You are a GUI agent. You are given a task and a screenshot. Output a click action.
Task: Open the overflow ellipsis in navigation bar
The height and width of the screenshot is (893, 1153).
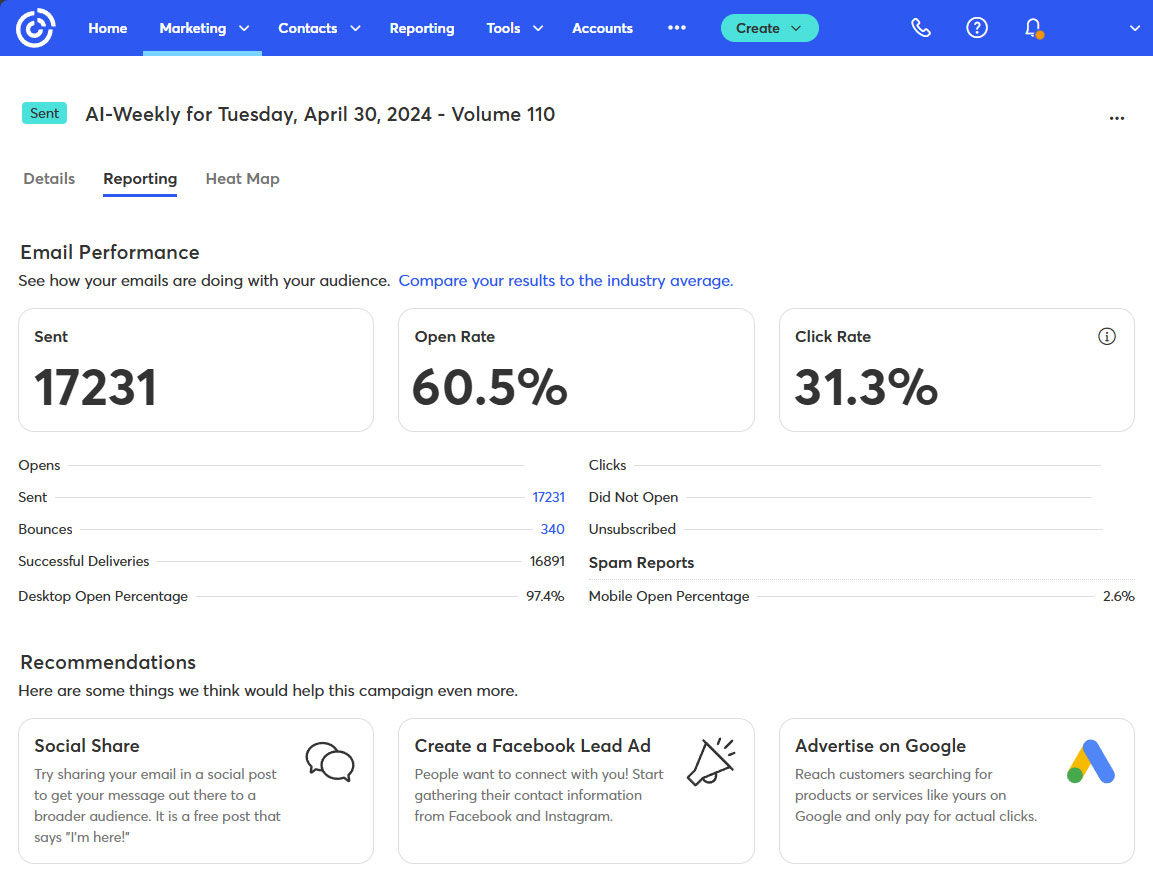pyautogui.click(x=677, y=28)
